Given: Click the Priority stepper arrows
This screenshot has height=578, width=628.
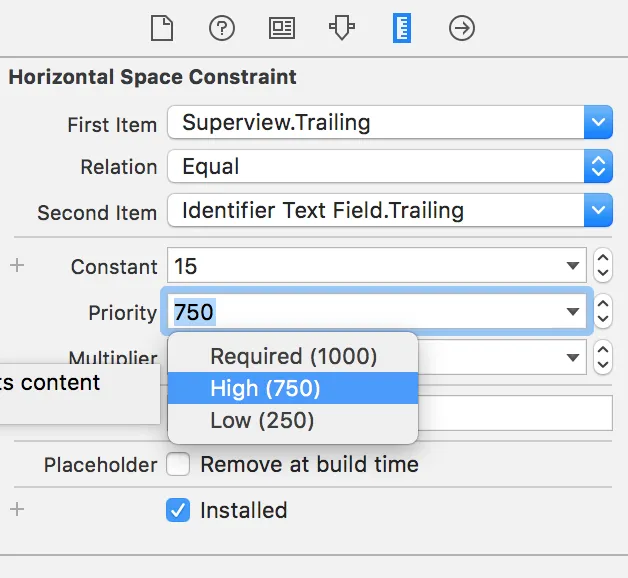Looking at the screenshot, I should [x=603, y=312].
